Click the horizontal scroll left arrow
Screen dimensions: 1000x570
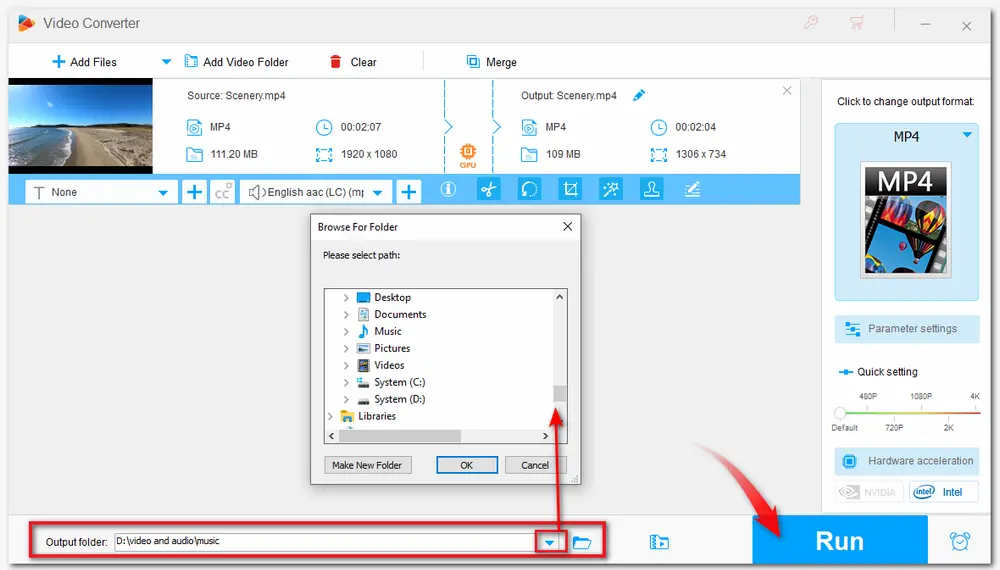(331, 436)
